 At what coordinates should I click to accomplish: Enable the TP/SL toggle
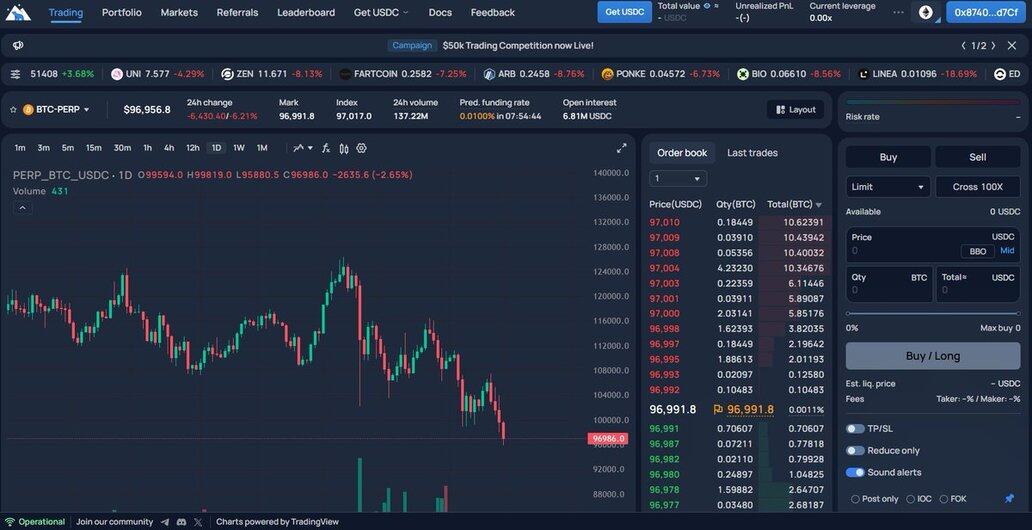[855, 428]
